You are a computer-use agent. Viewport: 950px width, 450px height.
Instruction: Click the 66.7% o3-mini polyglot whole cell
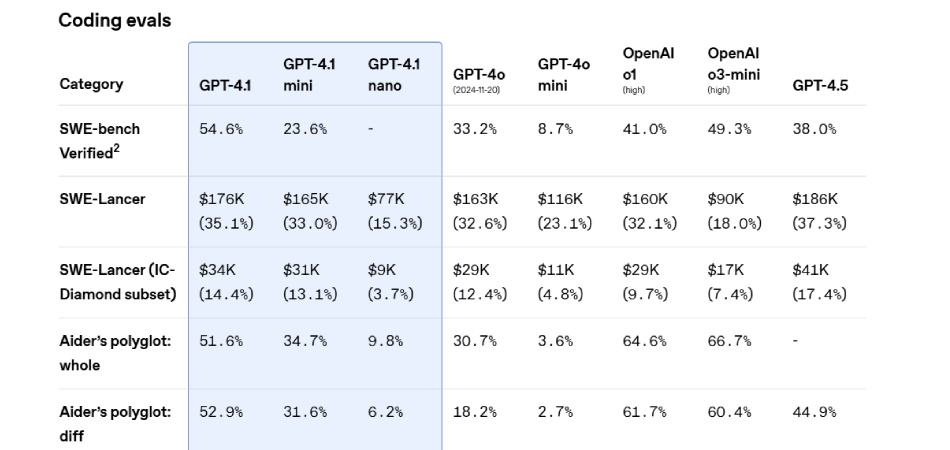729,342
